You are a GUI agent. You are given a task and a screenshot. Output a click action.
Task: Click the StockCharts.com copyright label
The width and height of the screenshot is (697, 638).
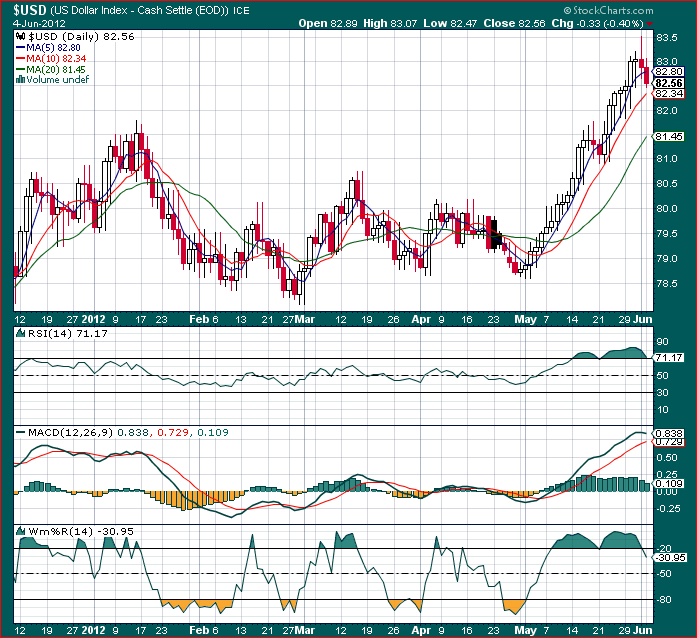608,10
